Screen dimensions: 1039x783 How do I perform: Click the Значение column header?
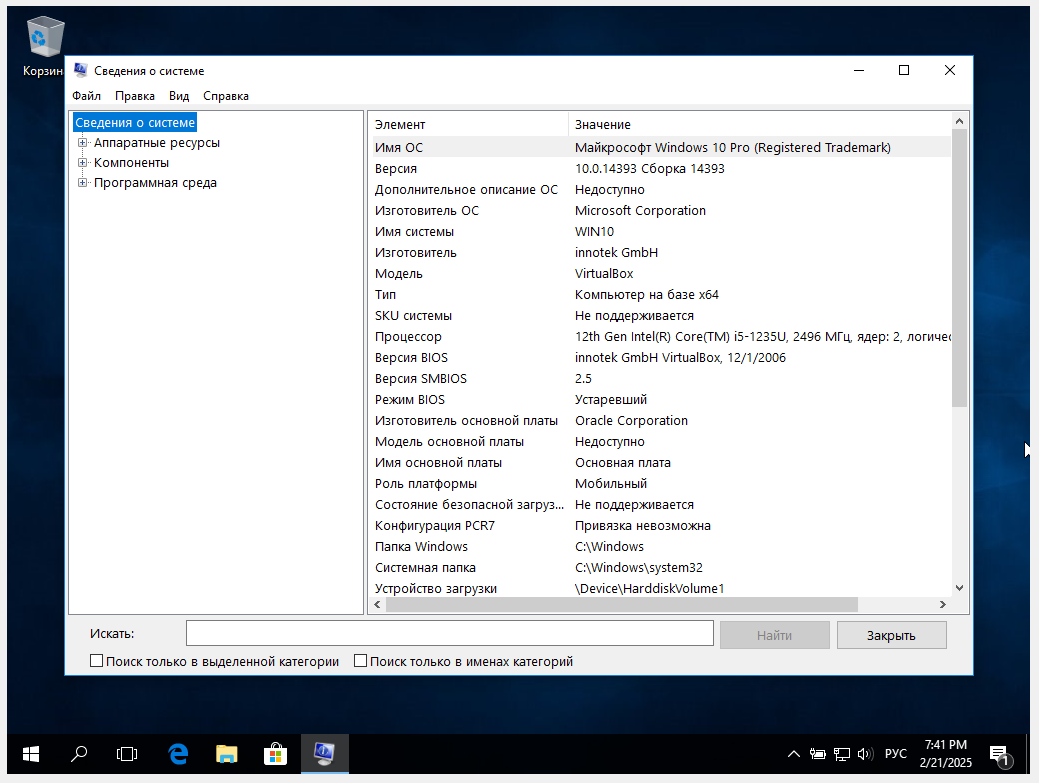click(759, 125)
